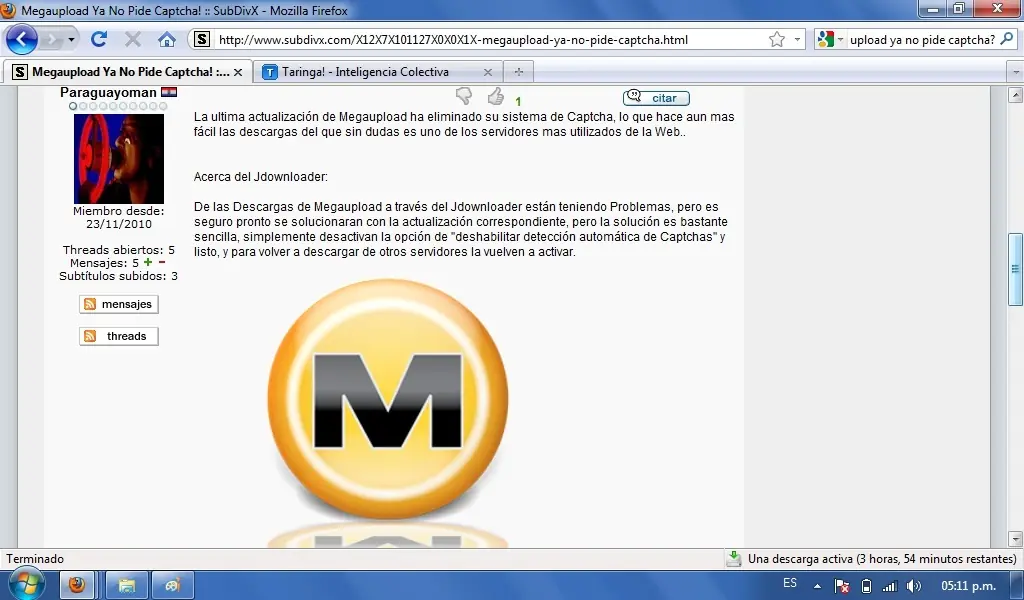The height and width of the screenshot is (600, 1024).
Task: Click page scrollbar up arrow
Action: pyautogui.click(x=1015, y=95)
